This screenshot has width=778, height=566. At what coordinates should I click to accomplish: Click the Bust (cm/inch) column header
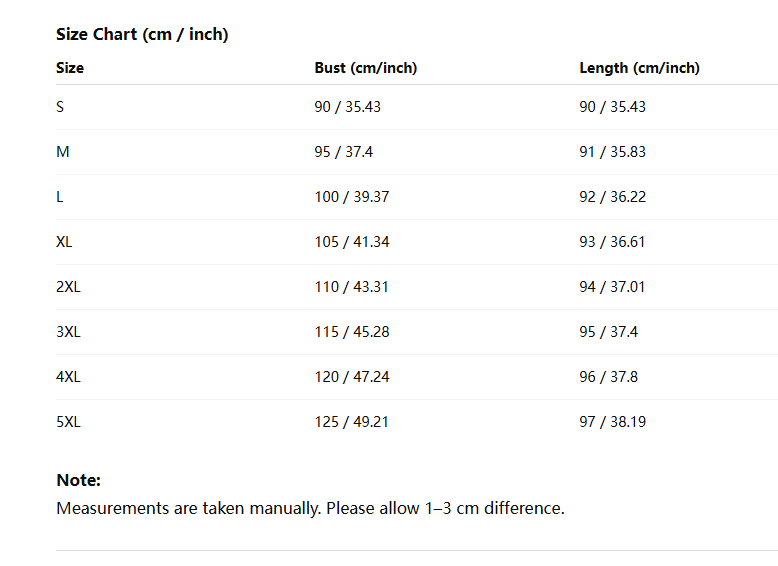[366, 68]
